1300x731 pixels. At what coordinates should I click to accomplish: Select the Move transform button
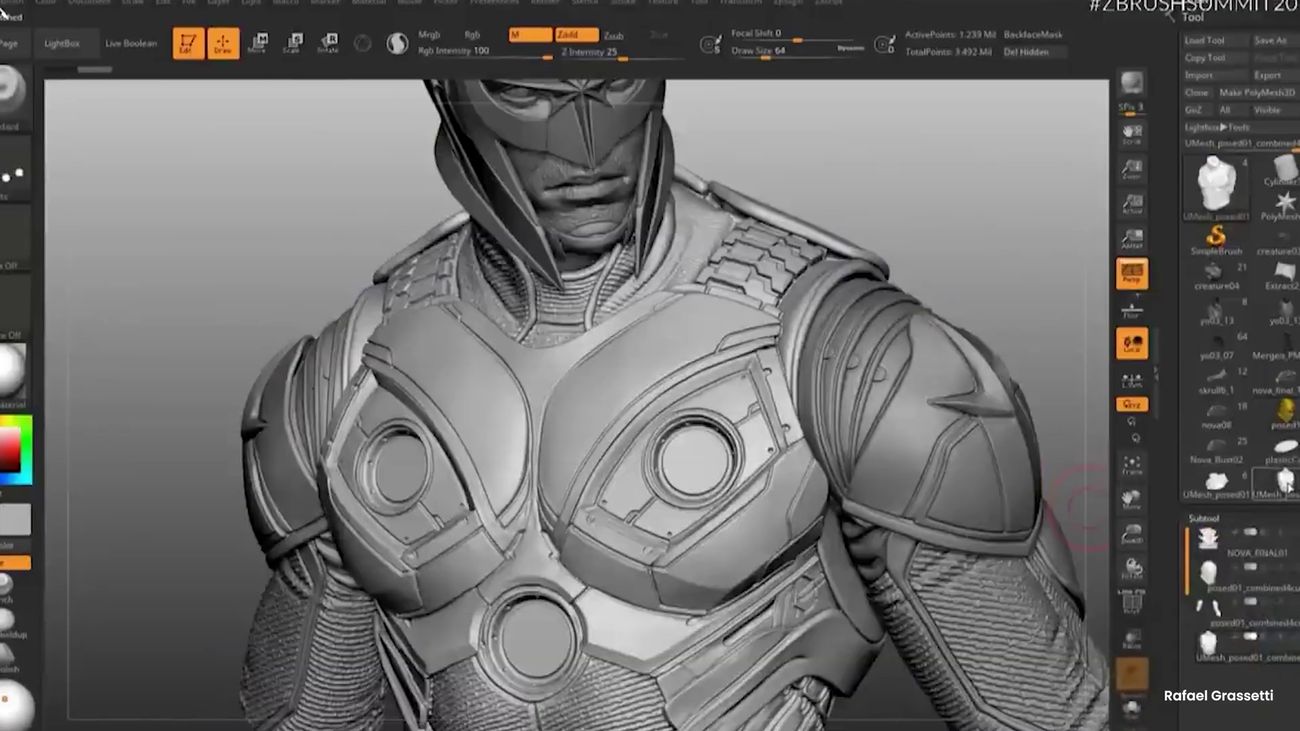point(257,43)
